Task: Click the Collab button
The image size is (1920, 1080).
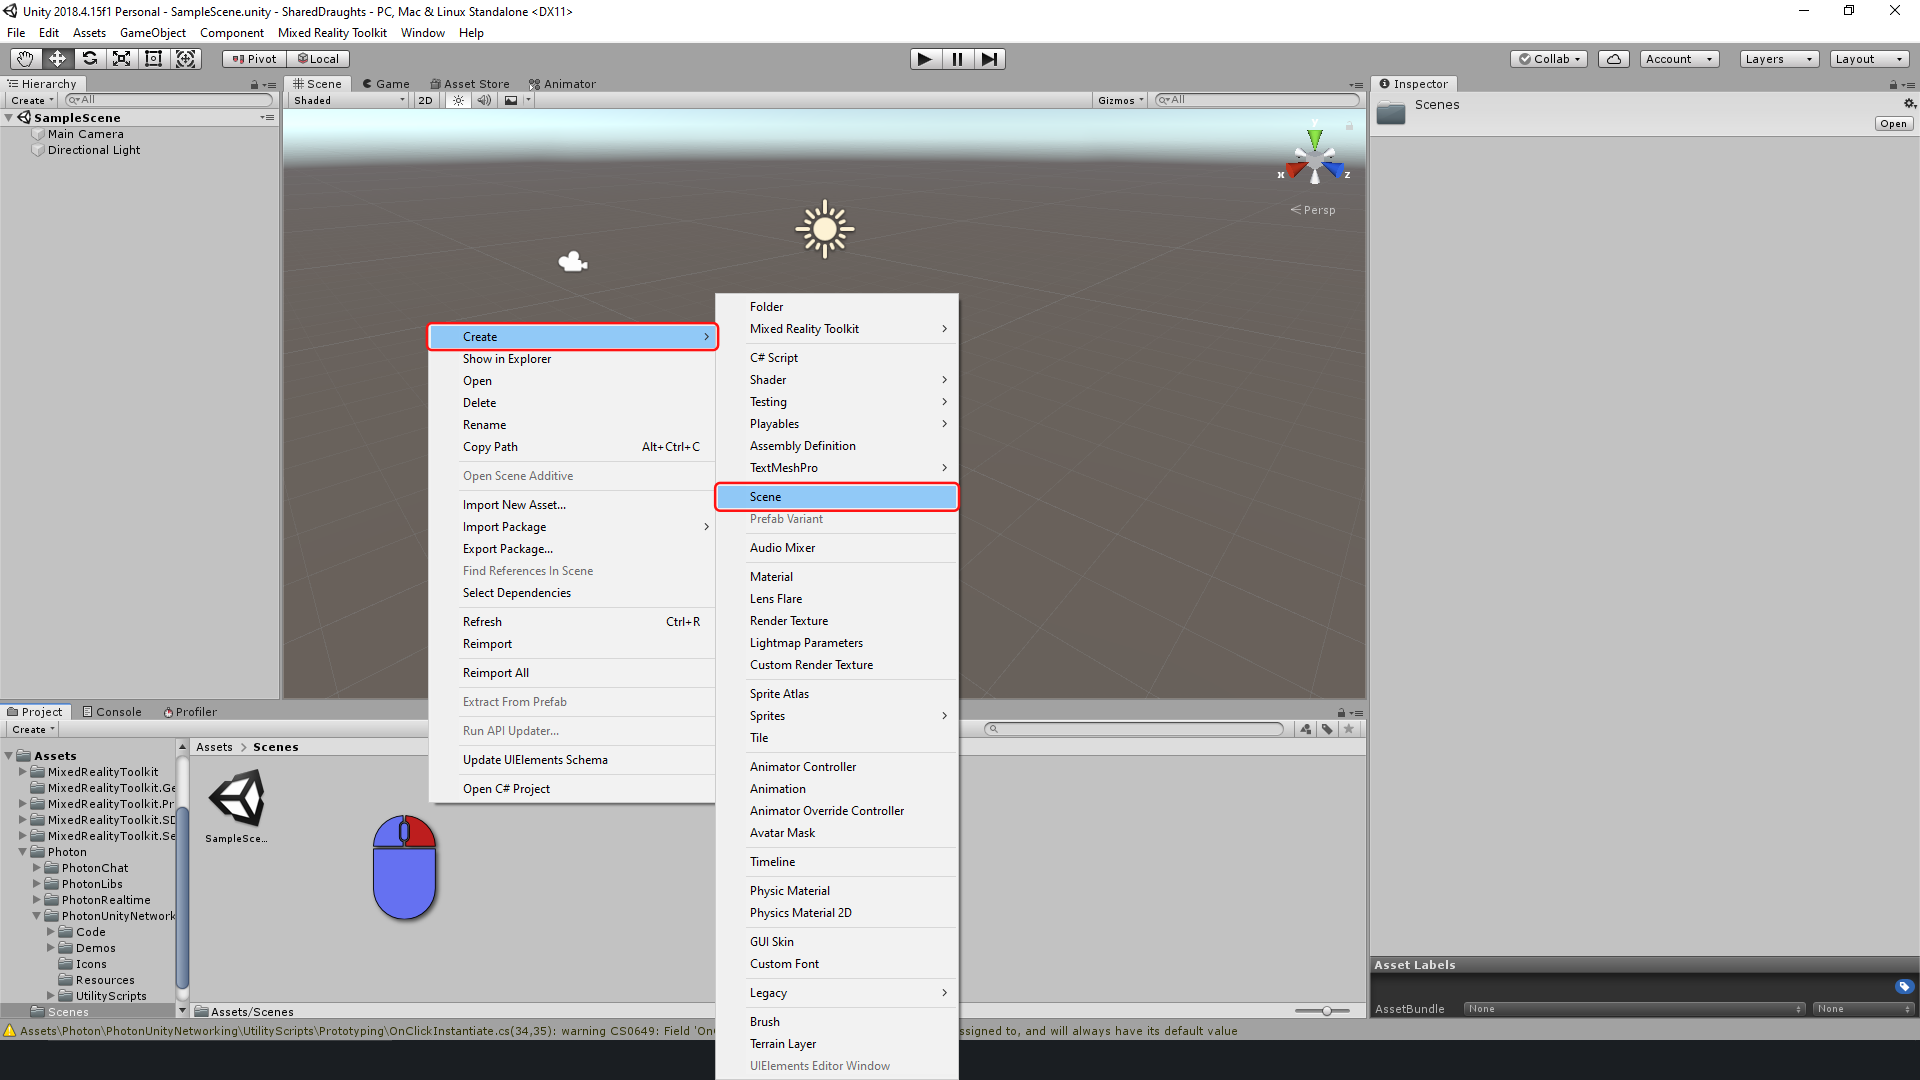Action: (x=1549, y=59)
